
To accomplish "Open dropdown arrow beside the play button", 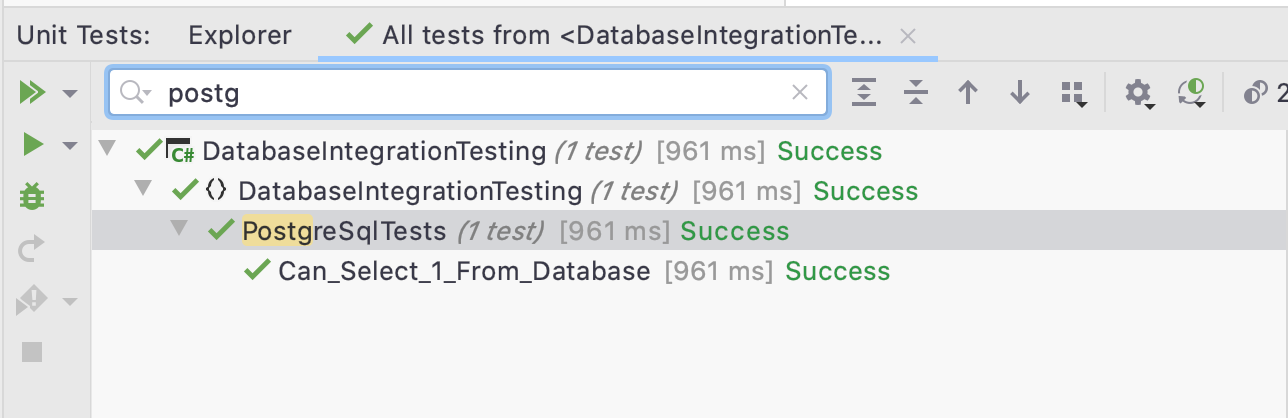I will [x=69, y=146].
